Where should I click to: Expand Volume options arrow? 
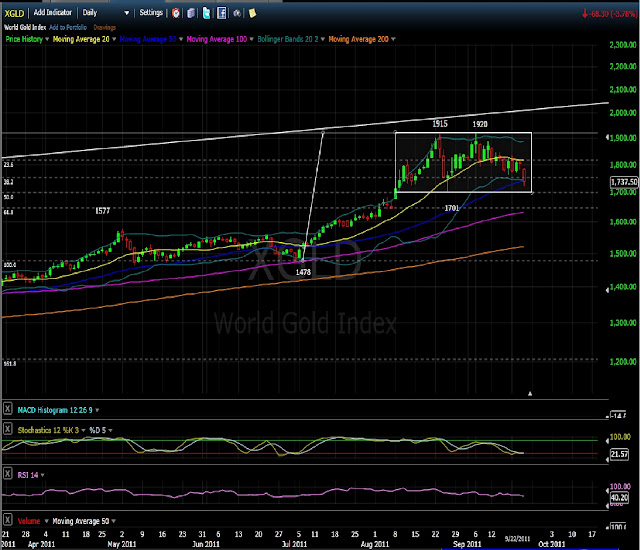[46, 521]
